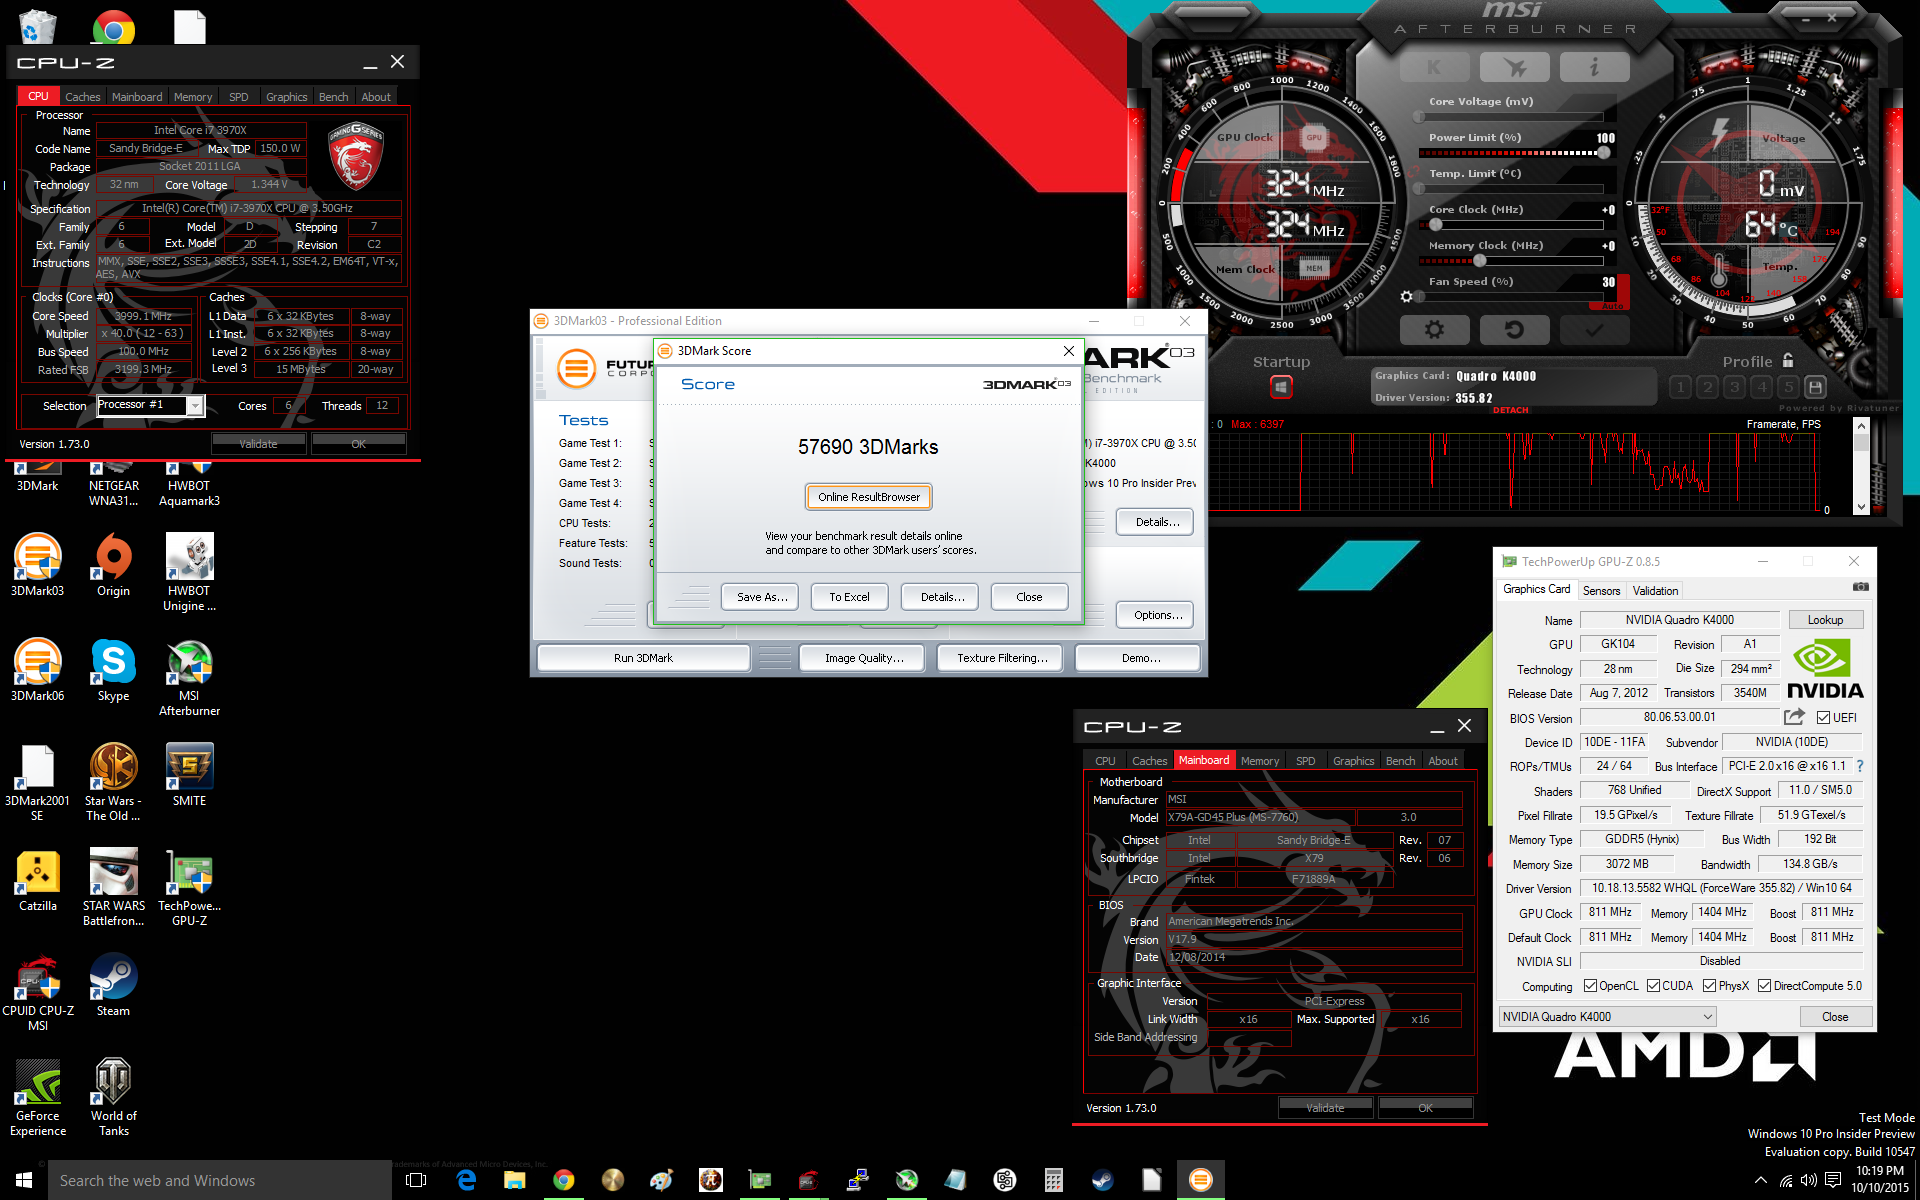Screen dimensions: 1920x1200
Task: Save the Afterburner profile with the floppy icon
Action: point(1816,387)
